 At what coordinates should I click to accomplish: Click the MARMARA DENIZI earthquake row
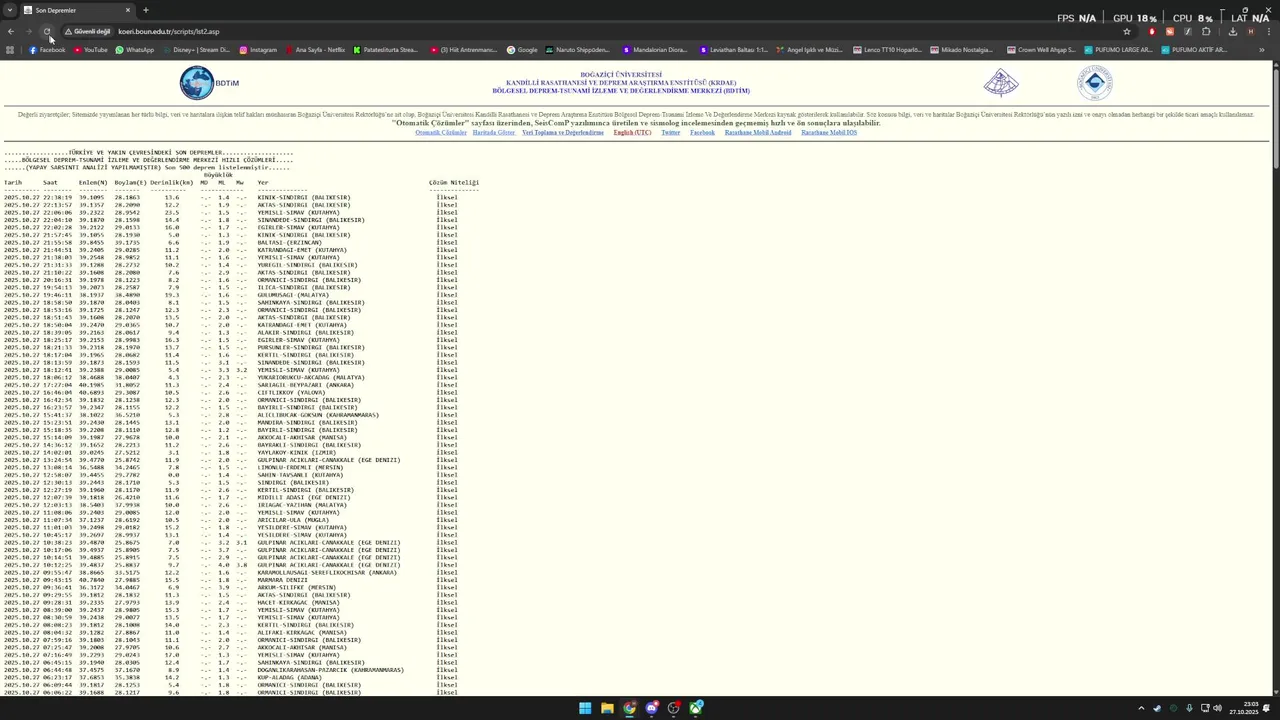pyautogui.click(x=230, y=580)
